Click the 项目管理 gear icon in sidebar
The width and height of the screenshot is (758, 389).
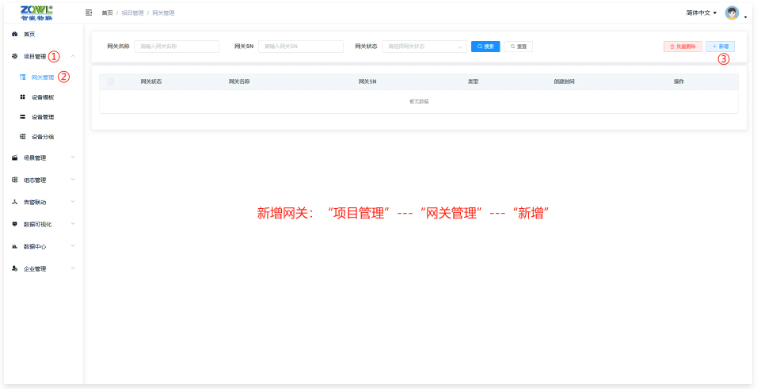[15, 57]
